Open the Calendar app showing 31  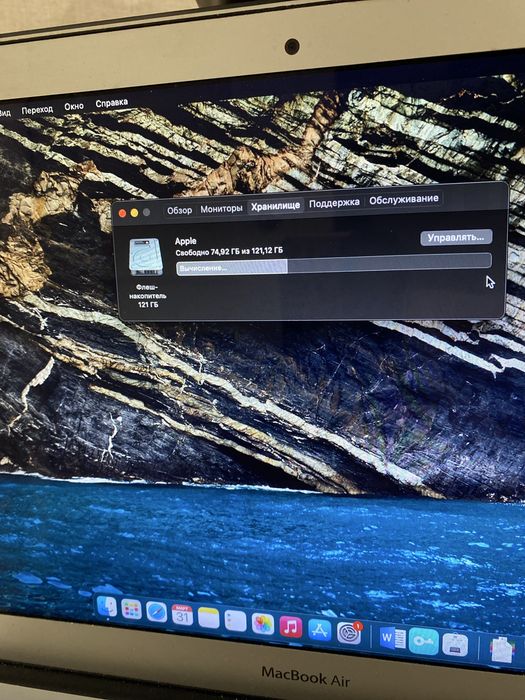[182, 616]
